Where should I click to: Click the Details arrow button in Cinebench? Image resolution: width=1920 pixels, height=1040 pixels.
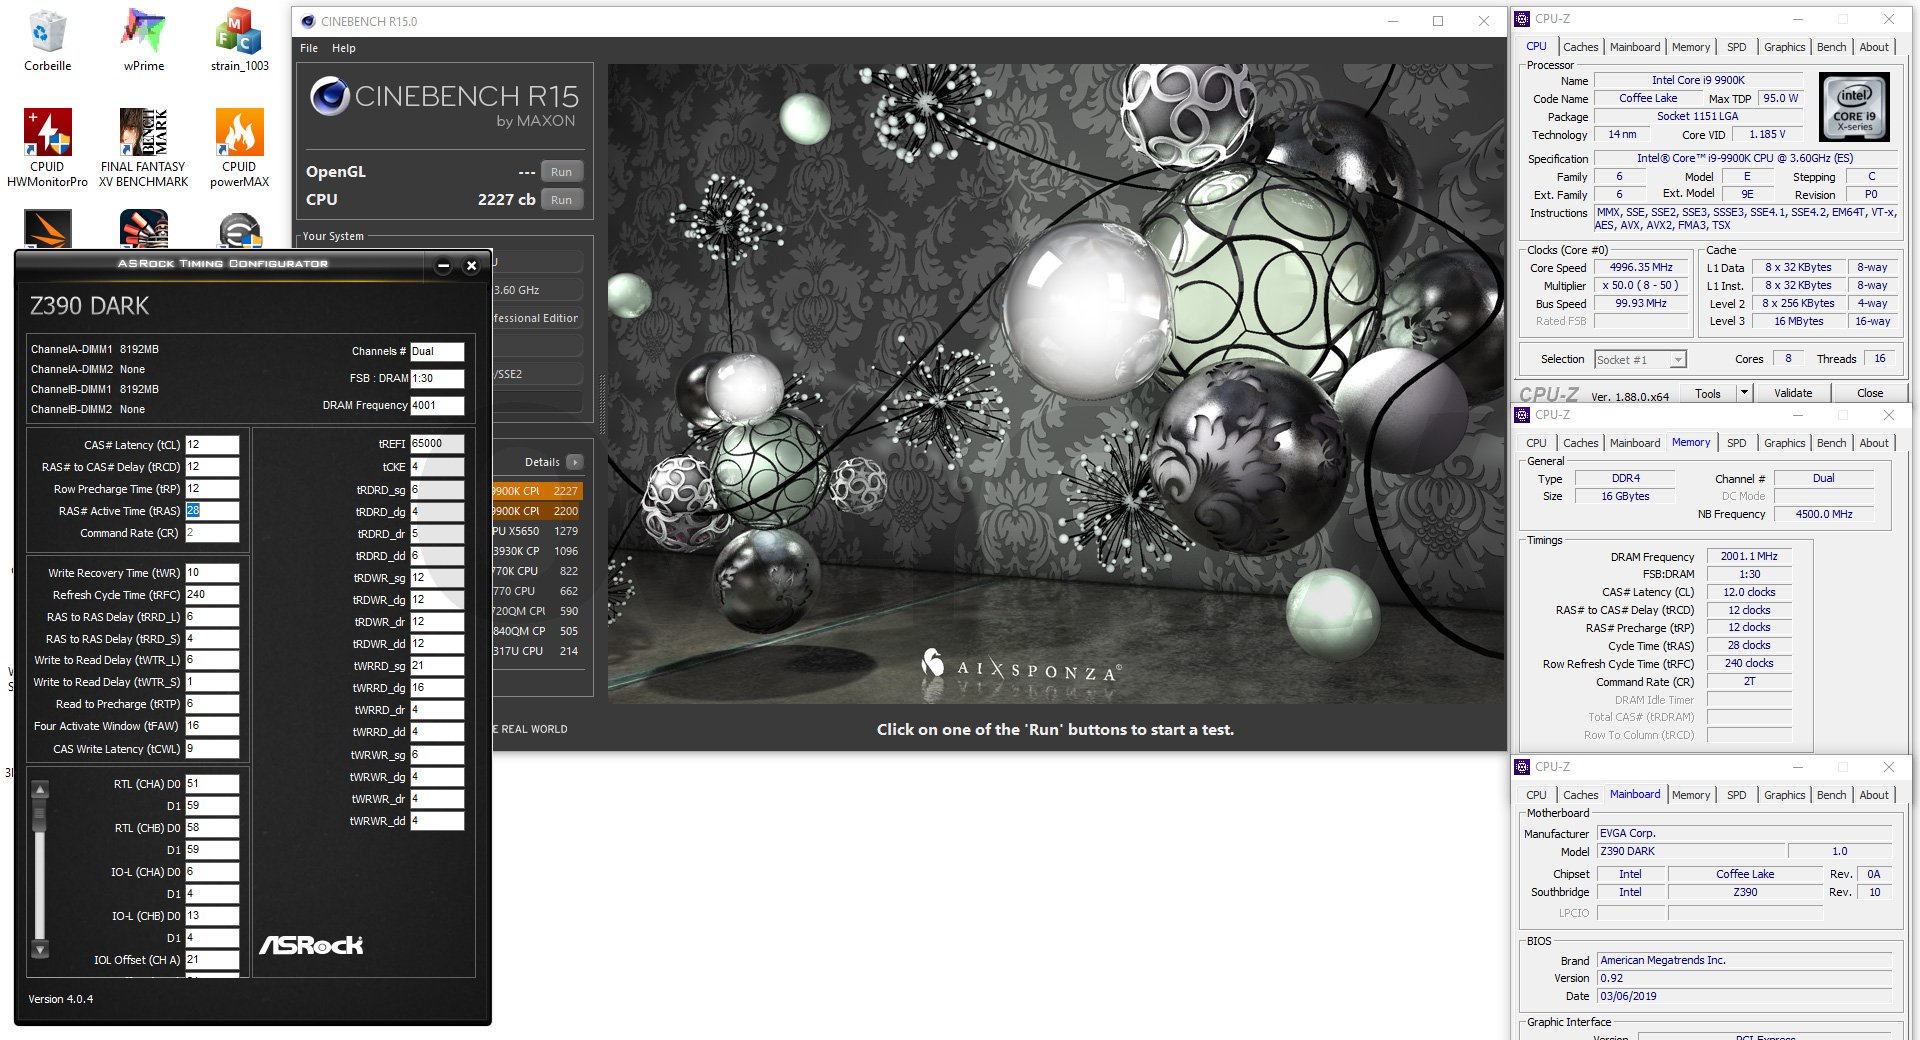point(575,462)
